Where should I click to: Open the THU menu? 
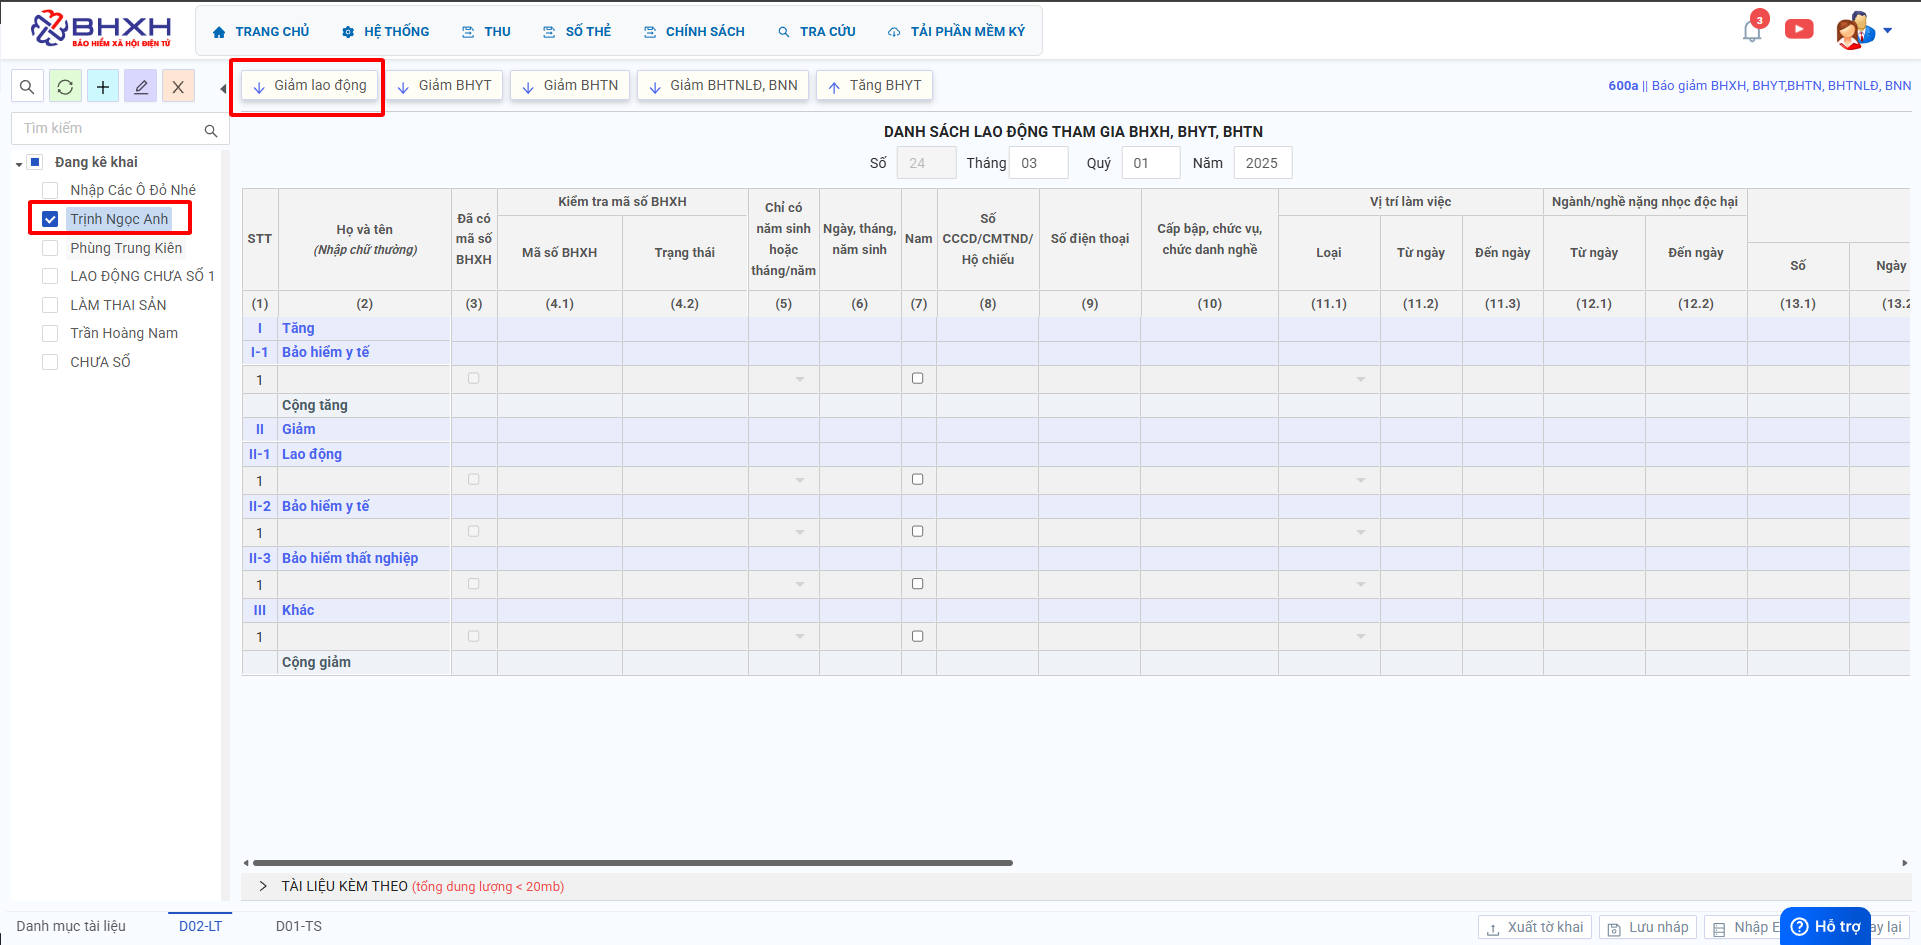click(x=486, y=32)
